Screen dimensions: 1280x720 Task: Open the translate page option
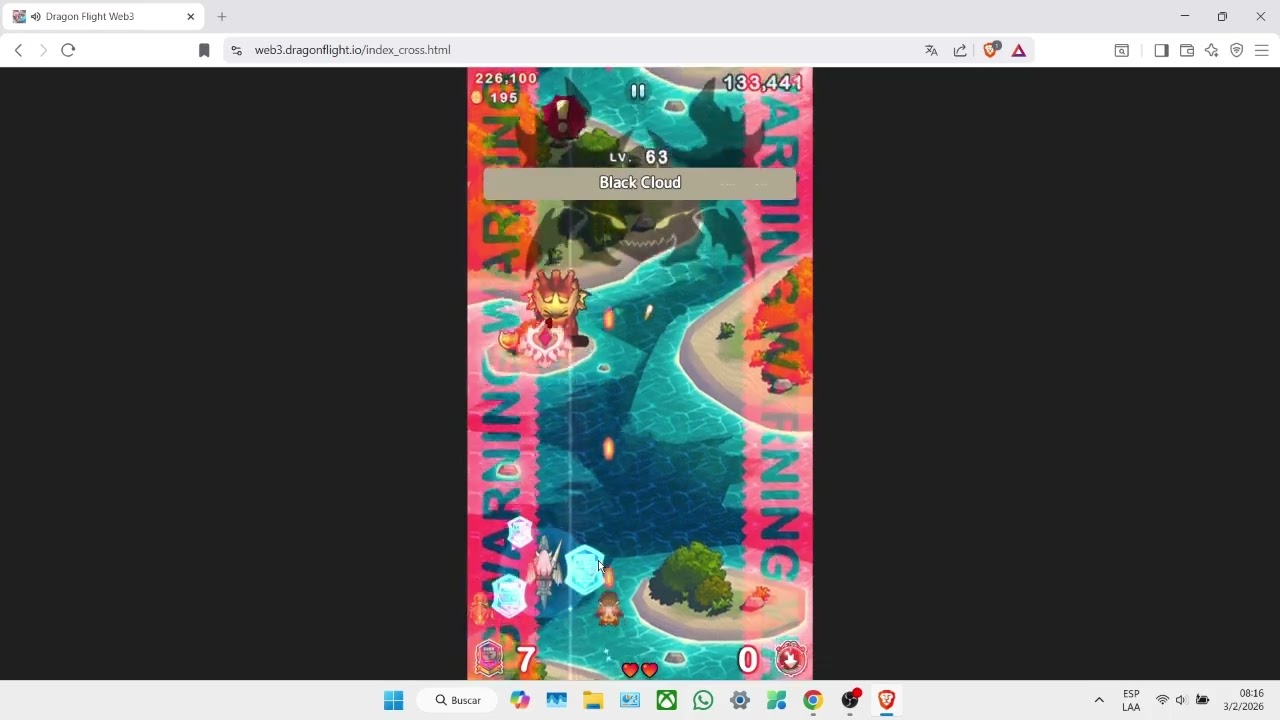[931, 50]
